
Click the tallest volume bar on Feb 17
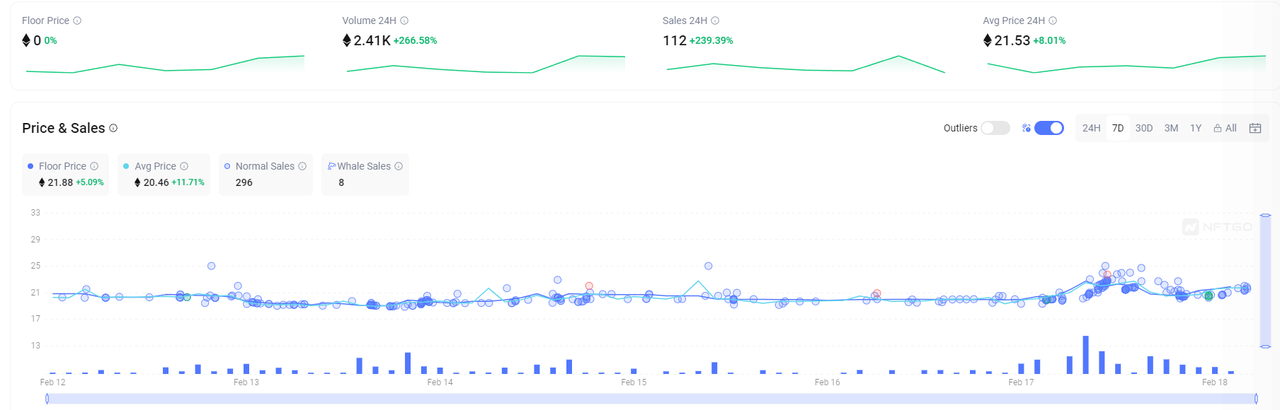point(1085,355)
